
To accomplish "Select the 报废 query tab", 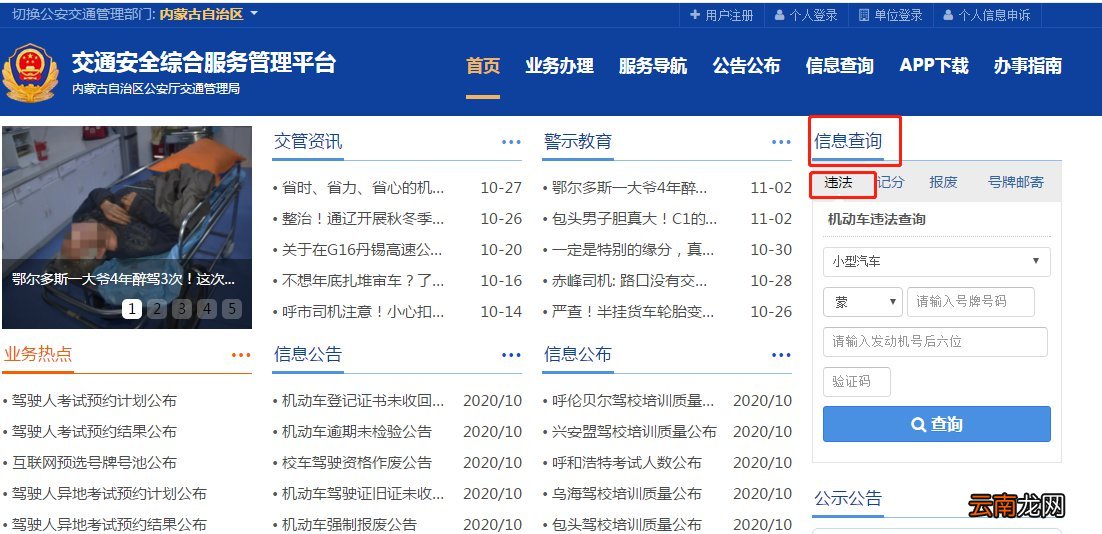I will click(943, 183).
